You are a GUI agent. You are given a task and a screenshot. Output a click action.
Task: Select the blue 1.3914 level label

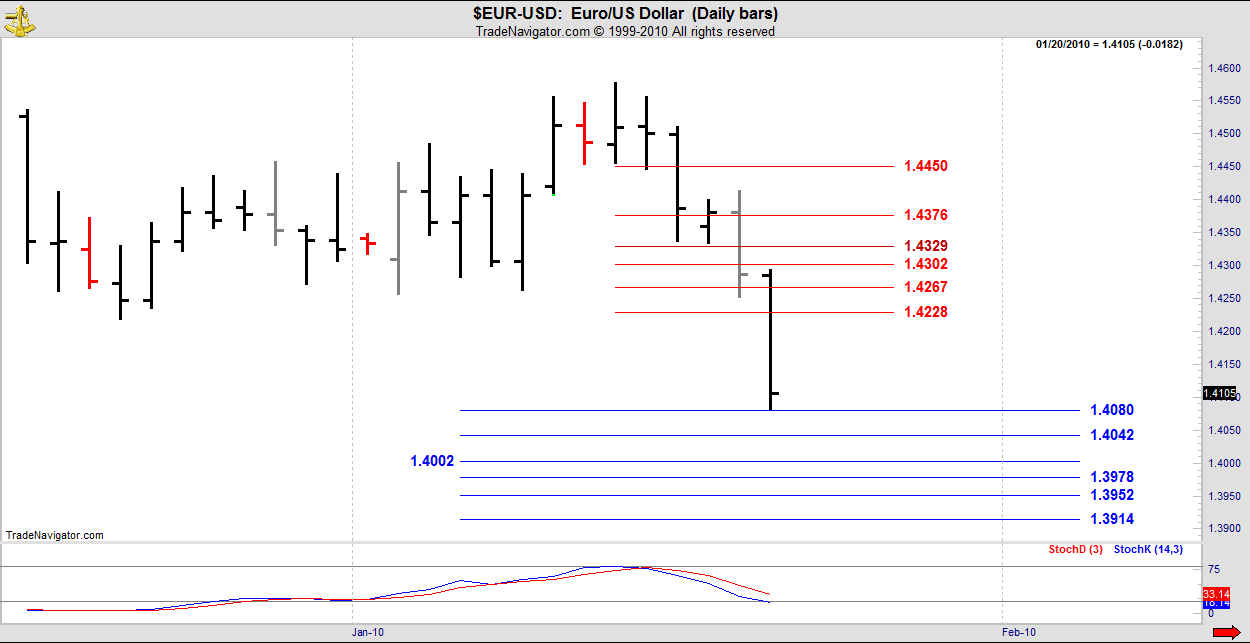1112,519
